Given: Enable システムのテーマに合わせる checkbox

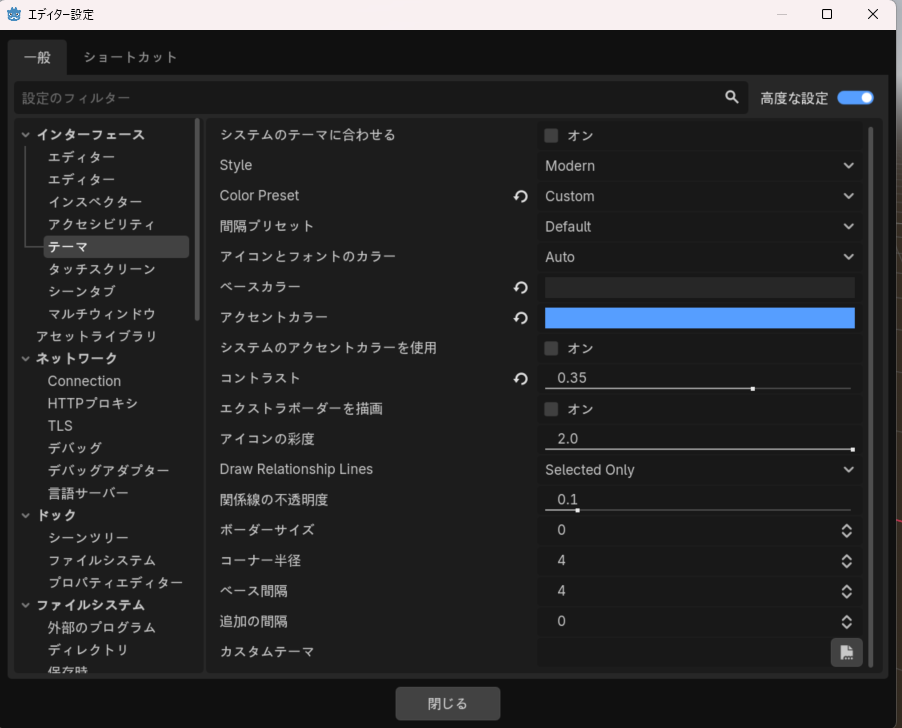Looking at the screenshot, I should 549,135.
